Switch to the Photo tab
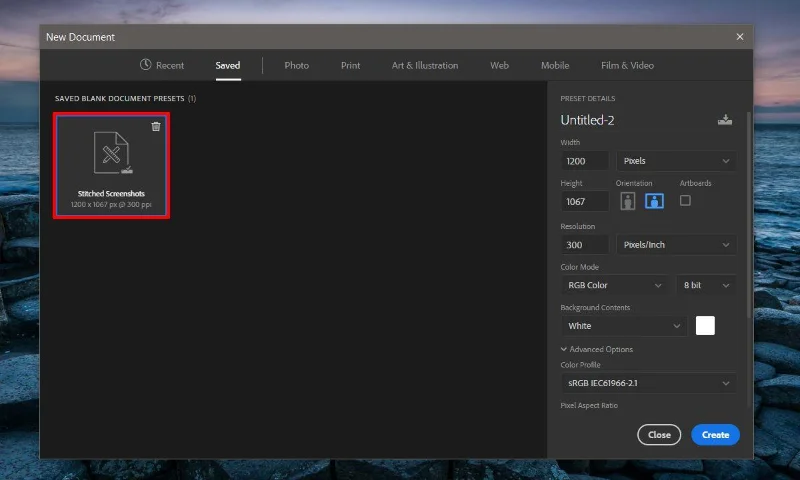Screen dimensions: 800x480 [296, 65]
